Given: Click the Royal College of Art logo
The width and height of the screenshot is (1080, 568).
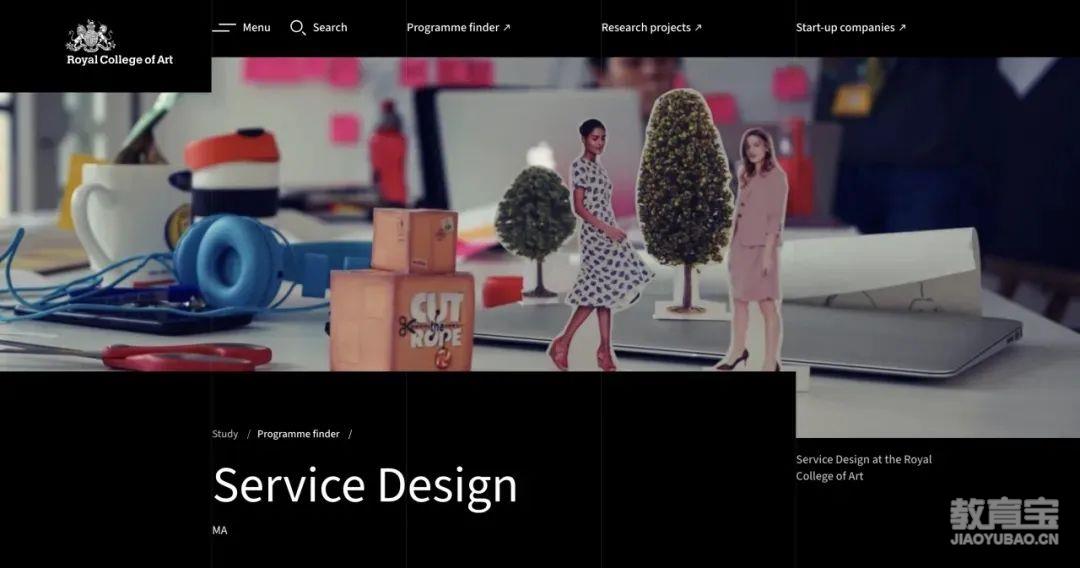Looking at the screenshot, I should [x=120, y=43].
